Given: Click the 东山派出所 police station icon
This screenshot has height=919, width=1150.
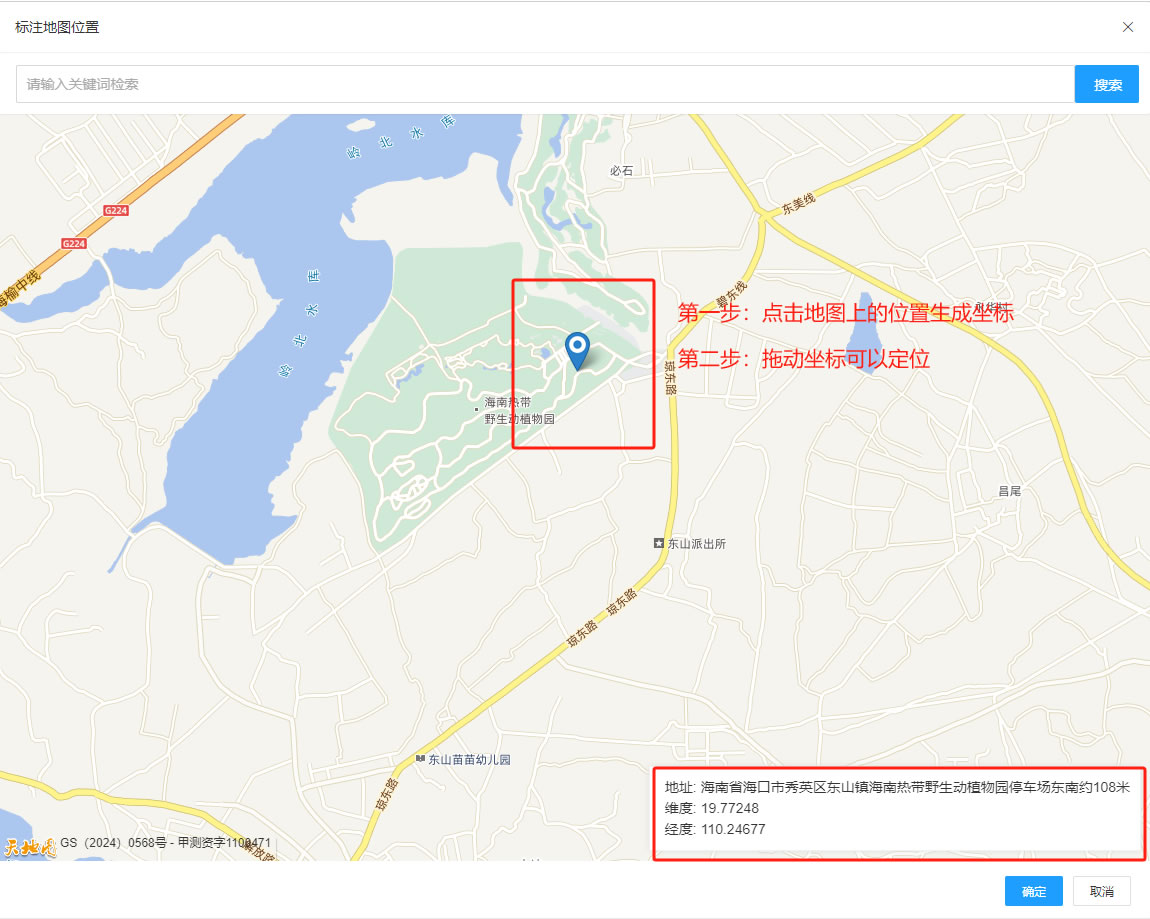Looking at the screenshot, I should 658,543.
